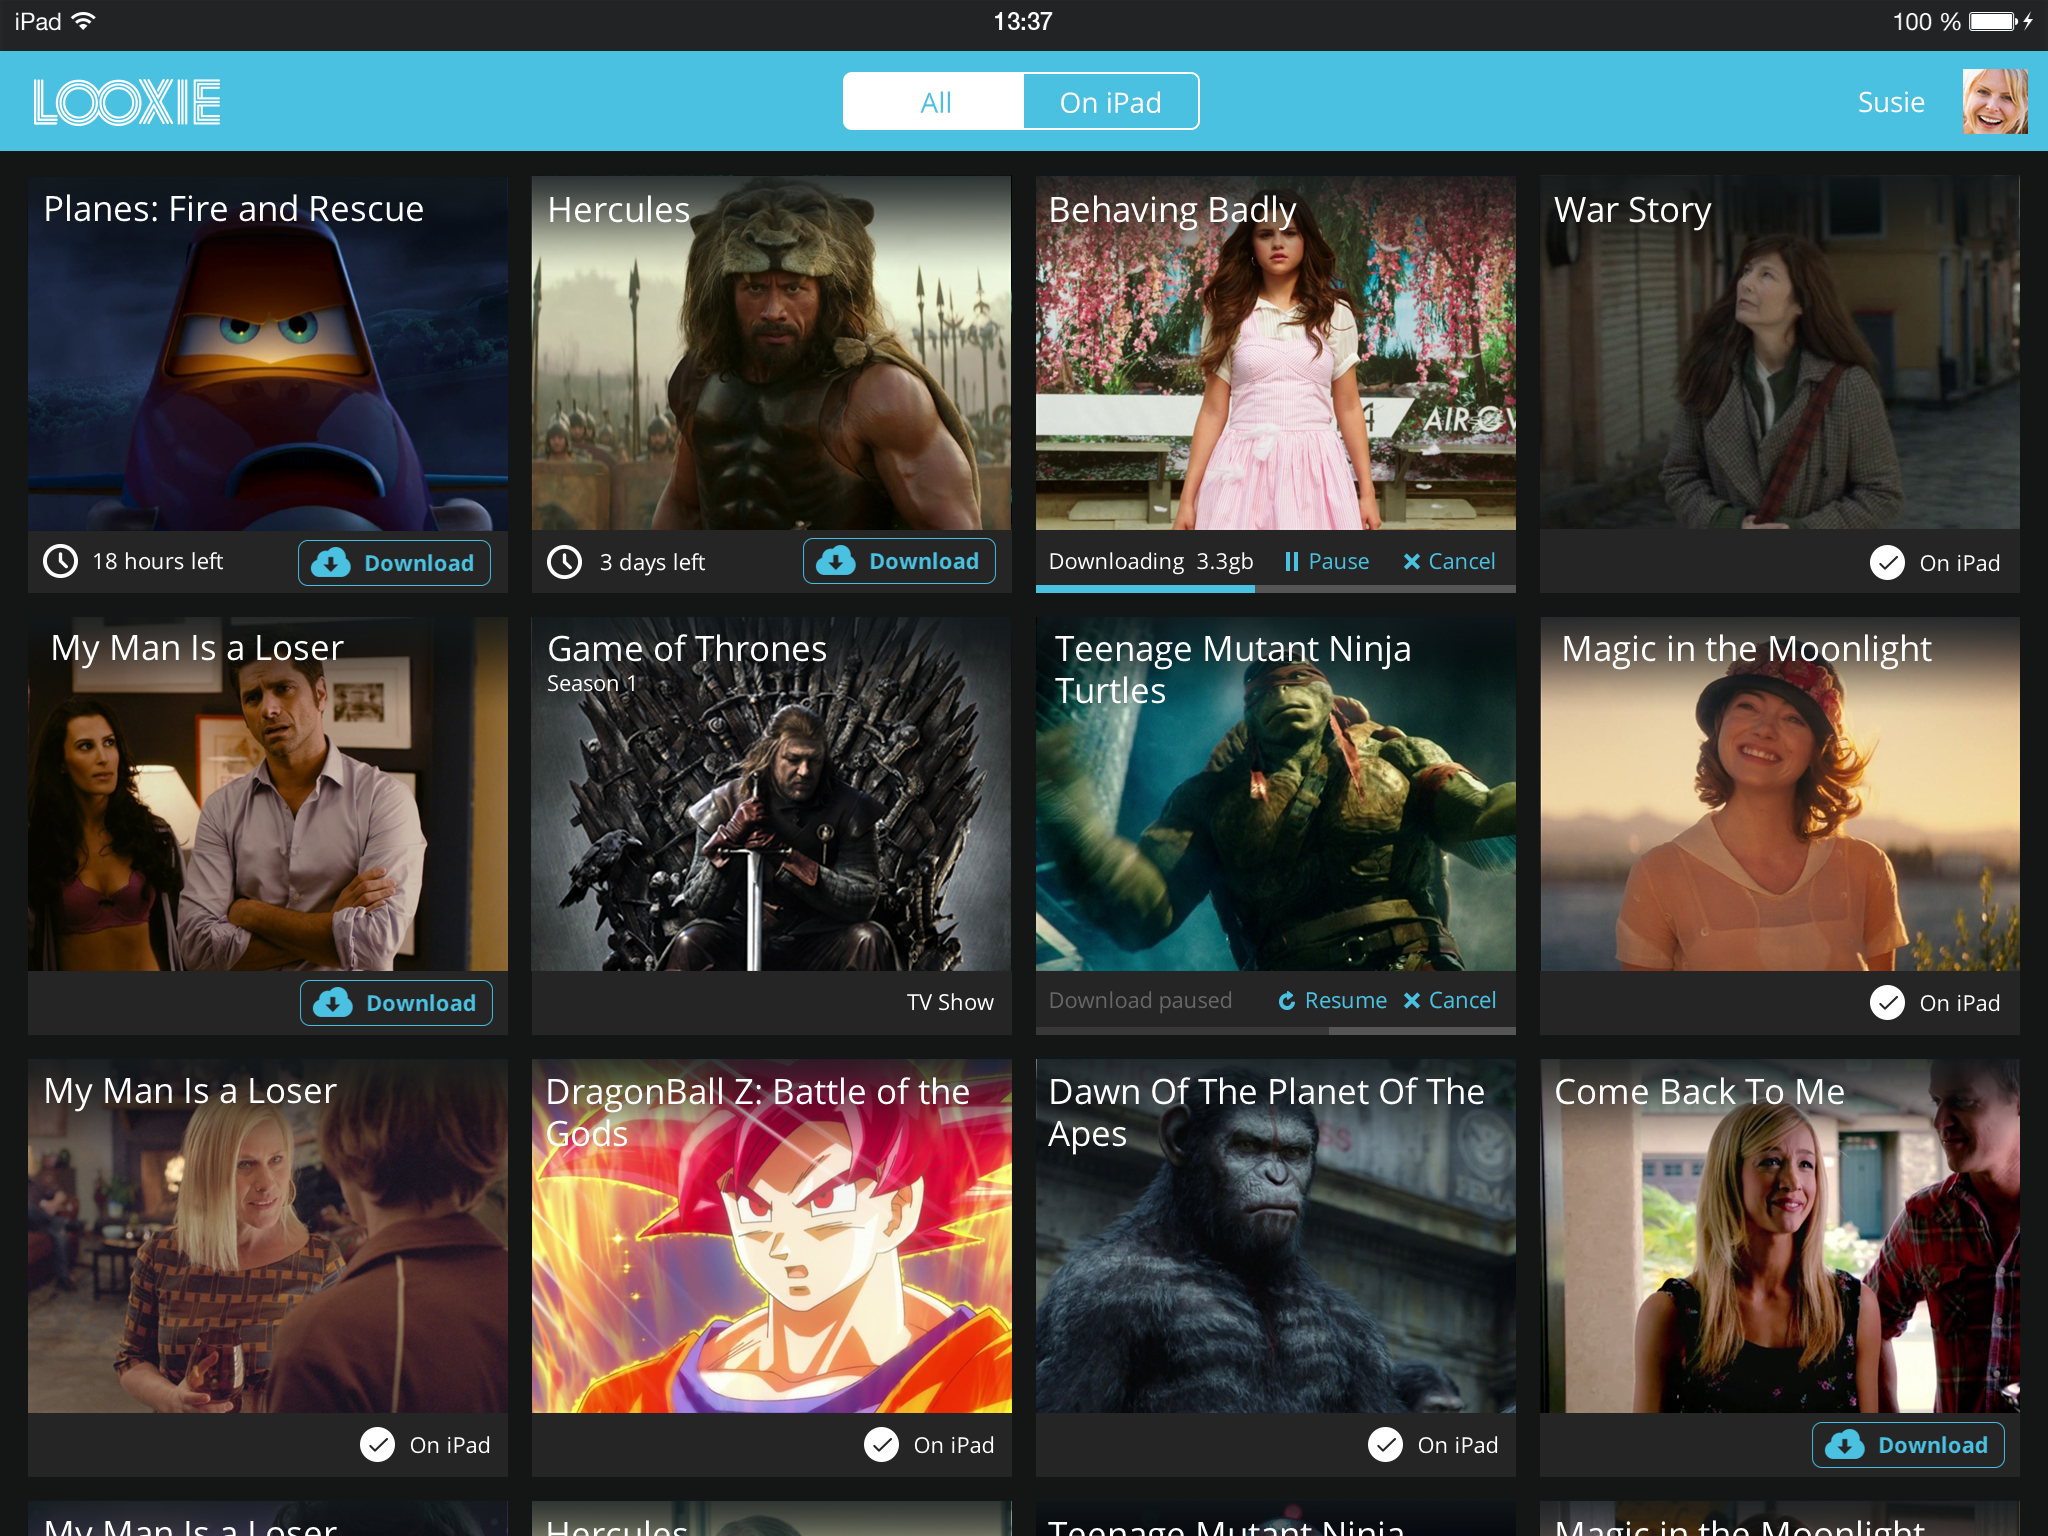Open Planes: Fire and Rescue thumbnail
Image resolution: width=2048 pixels, height=1536 pixels.
[x=268, y=354]
